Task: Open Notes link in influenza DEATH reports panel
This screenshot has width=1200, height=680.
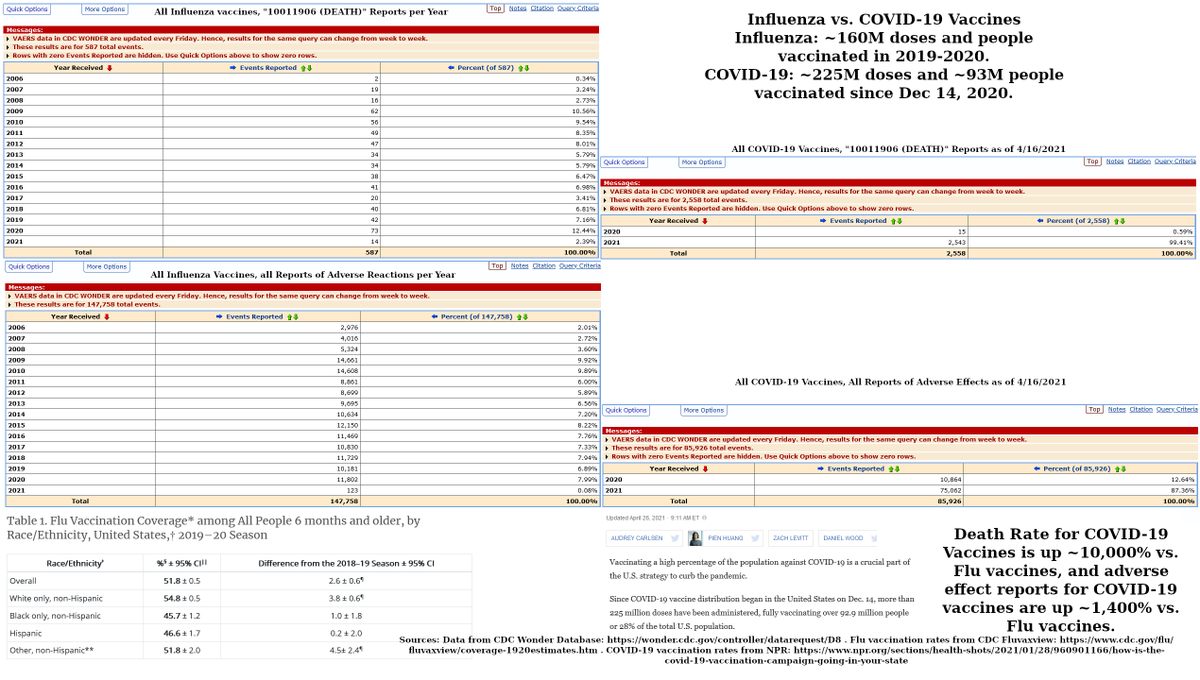Action: click(518, 8)
